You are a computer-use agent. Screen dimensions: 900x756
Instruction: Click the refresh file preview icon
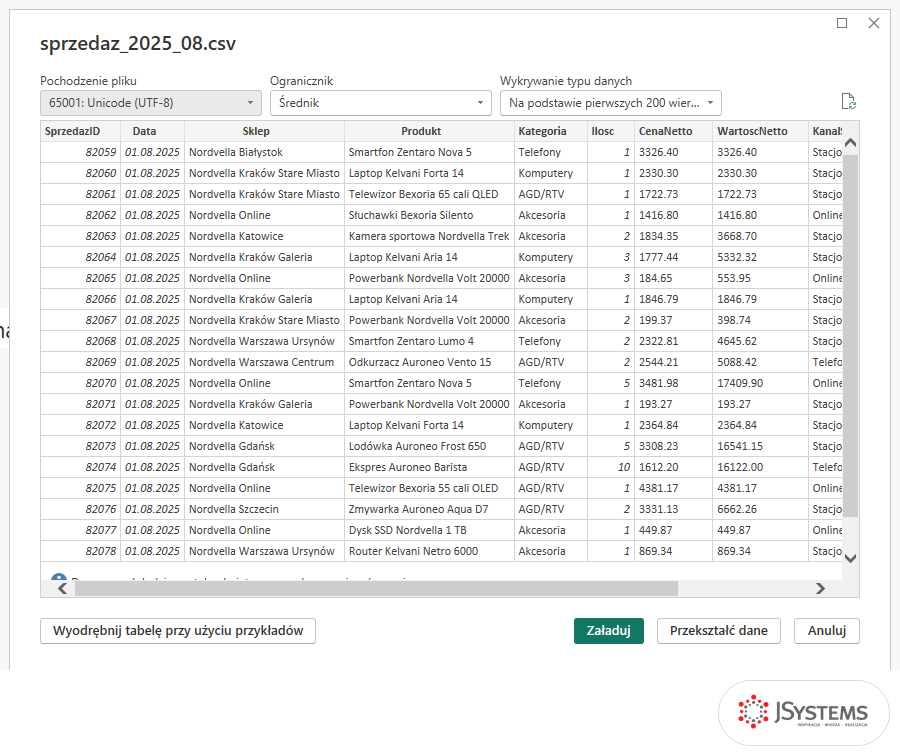click(x=848, y=102)
